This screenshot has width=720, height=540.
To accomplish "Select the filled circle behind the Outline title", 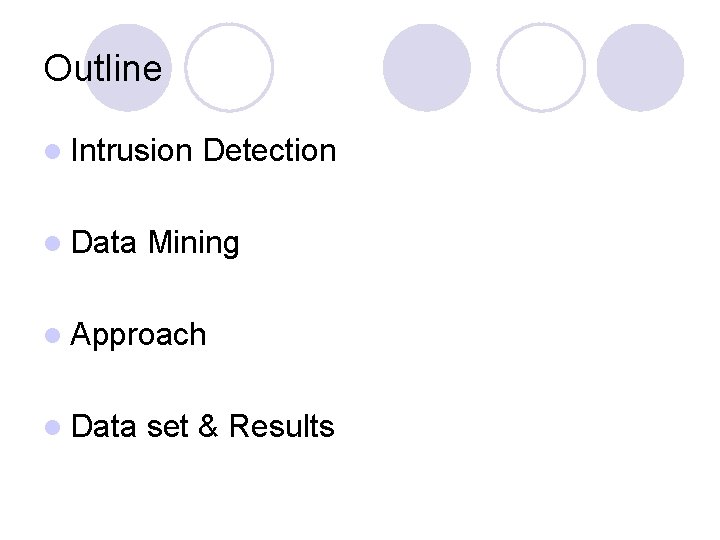I will tap(128, 68).
